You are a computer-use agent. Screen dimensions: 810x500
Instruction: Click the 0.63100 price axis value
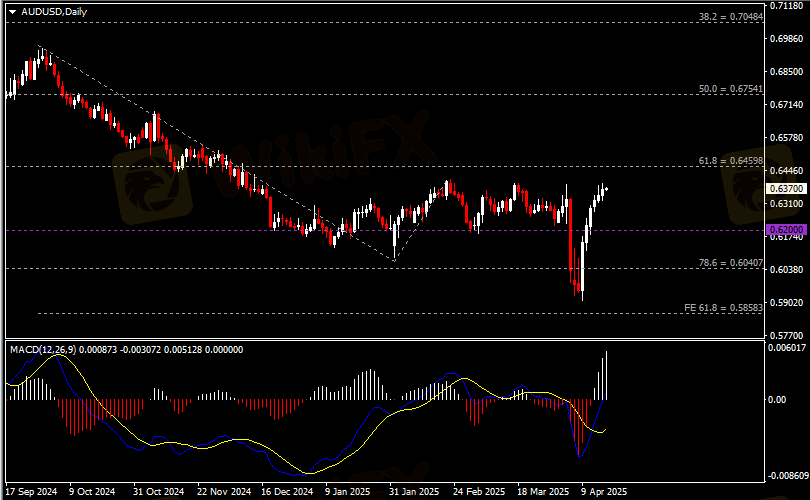(x=786, y=204)
